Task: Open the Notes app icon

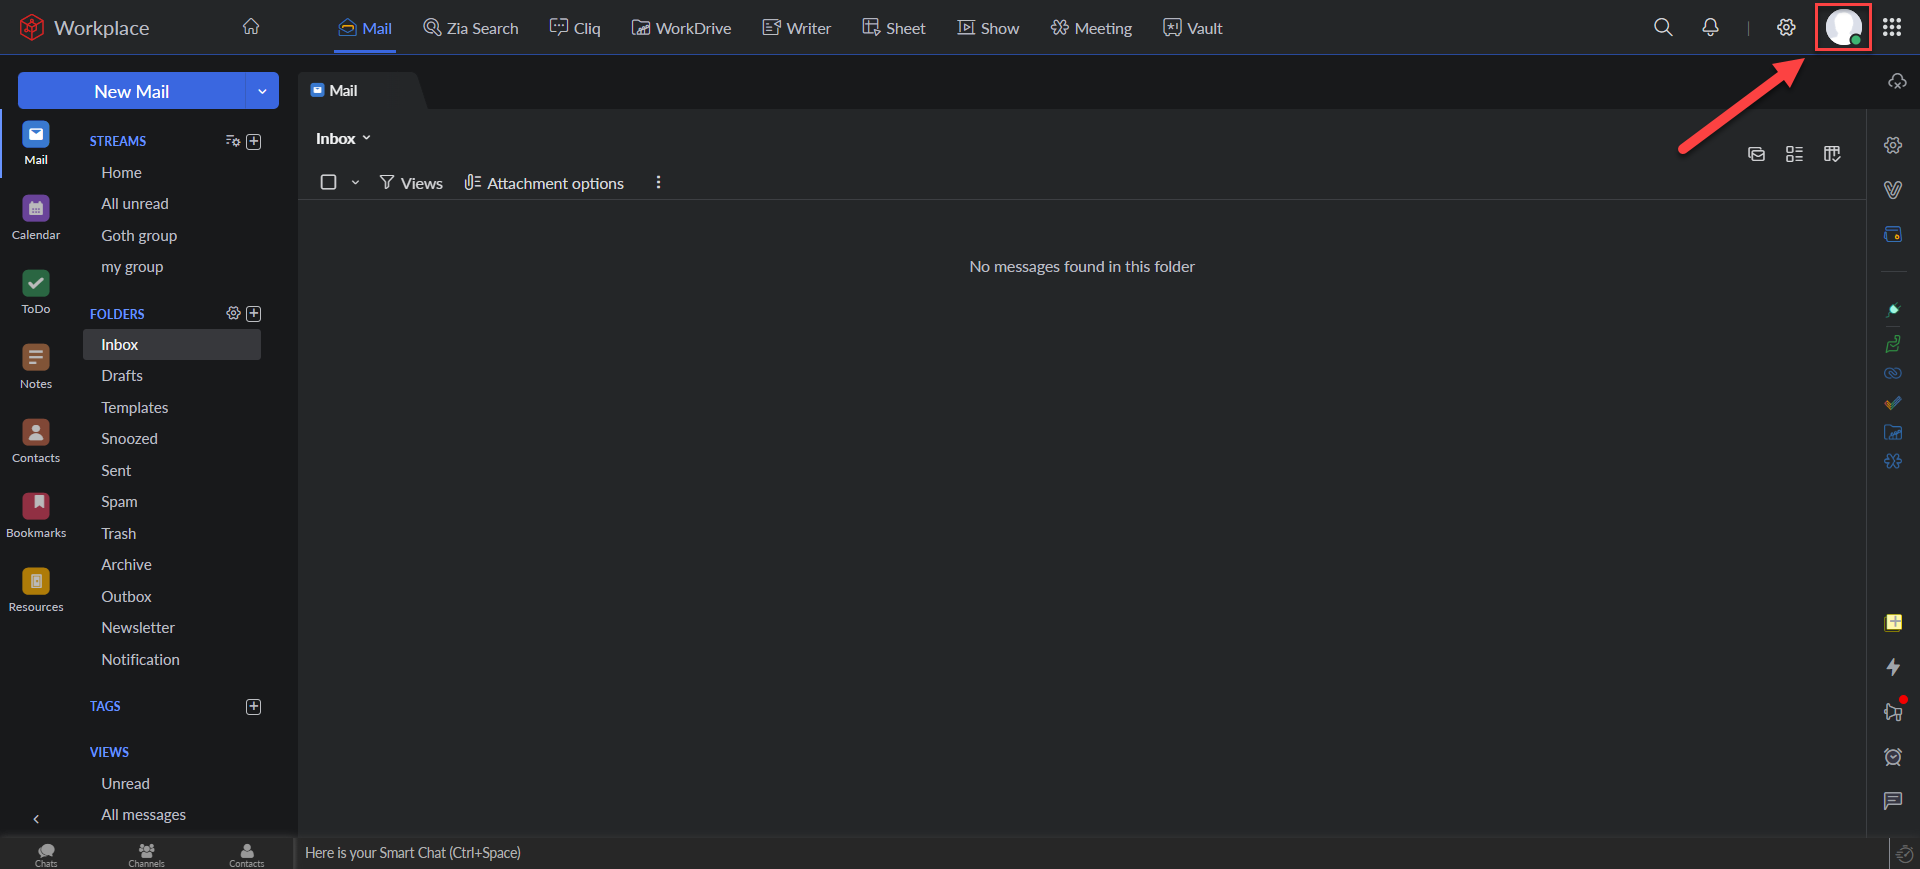Action: pyautogui.click(x=36, y=366)
